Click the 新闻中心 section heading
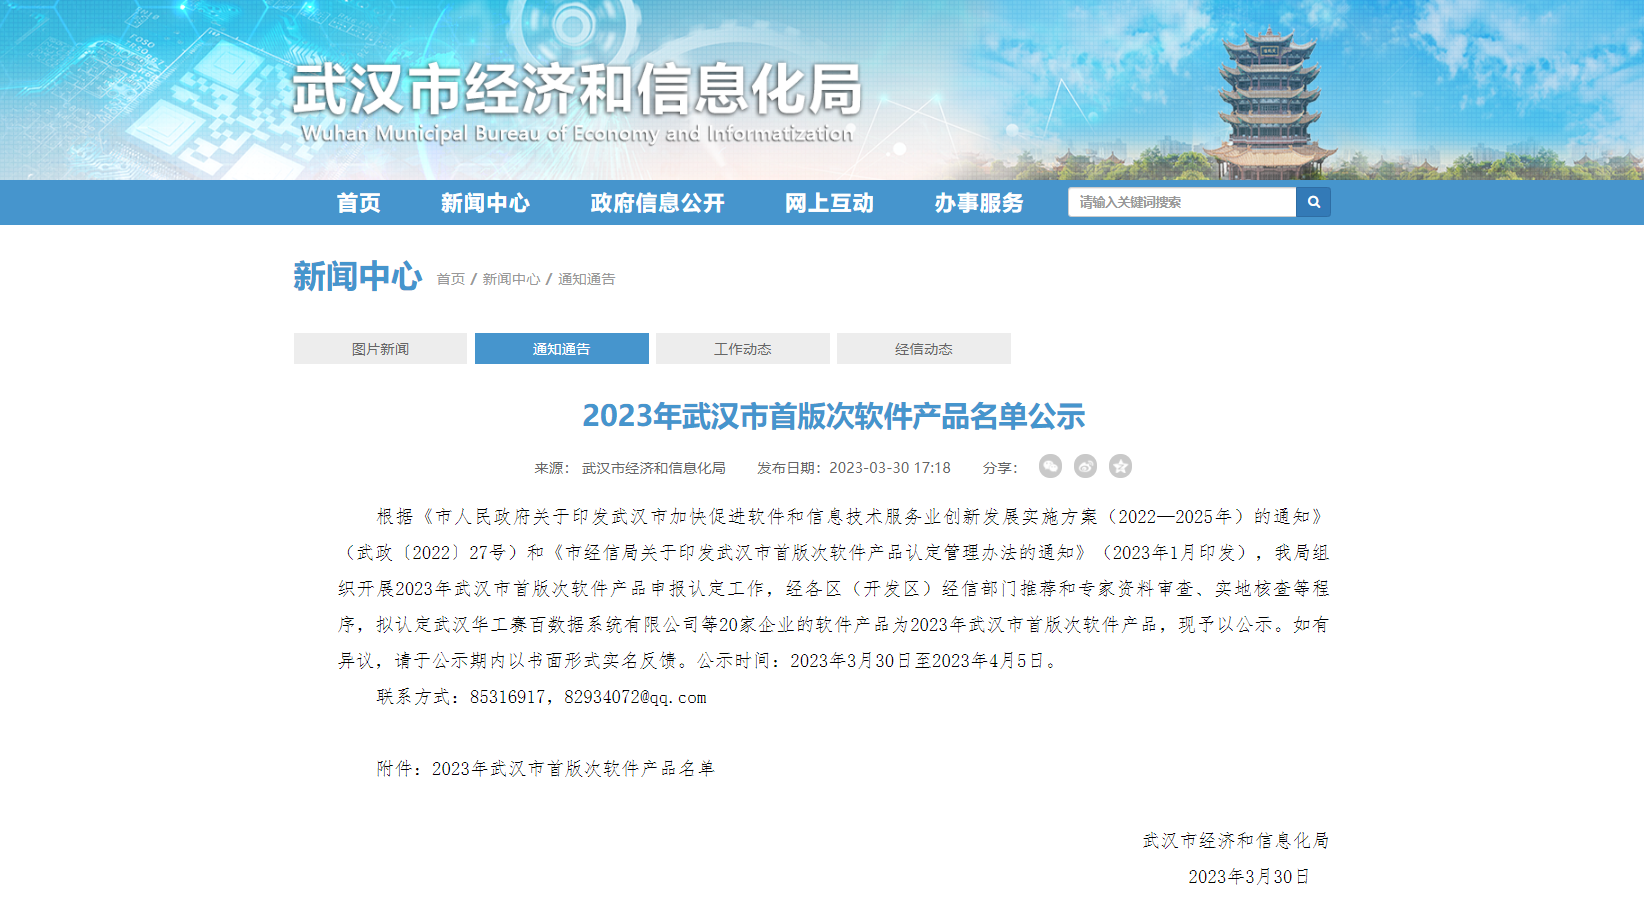This screenshot has width=1644, height=902. point(357,277)
